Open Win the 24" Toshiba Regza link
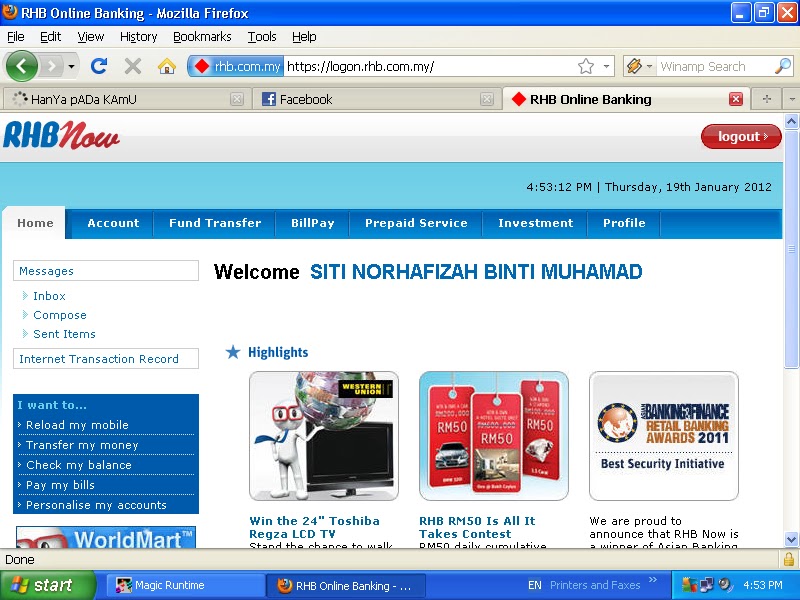The height and width of the screenshot is (600, 800). (x=314, y=528)
